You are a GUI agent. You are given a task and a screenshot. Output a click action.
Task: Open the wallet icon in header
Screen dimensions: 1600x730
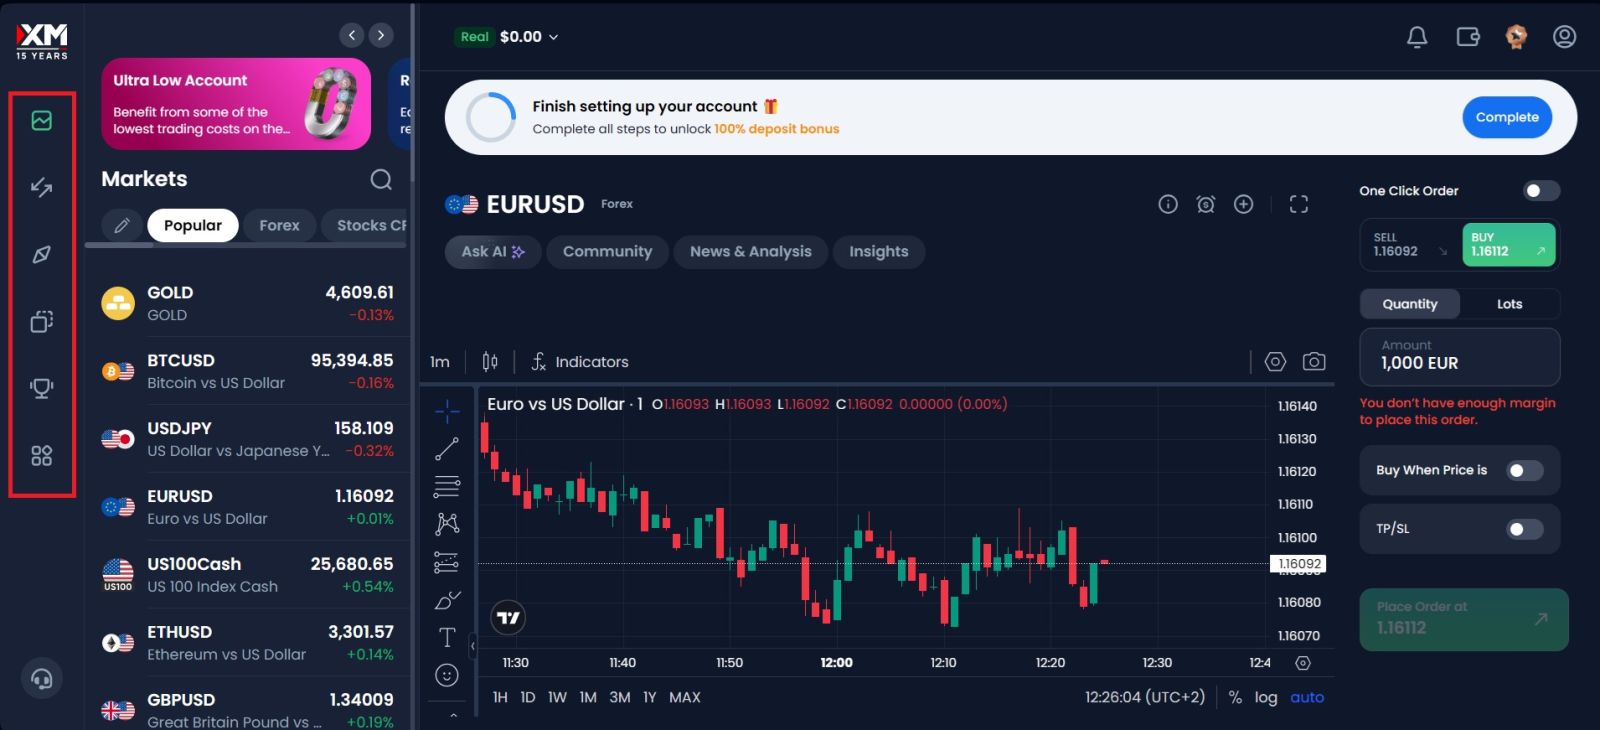point(1468,37)
